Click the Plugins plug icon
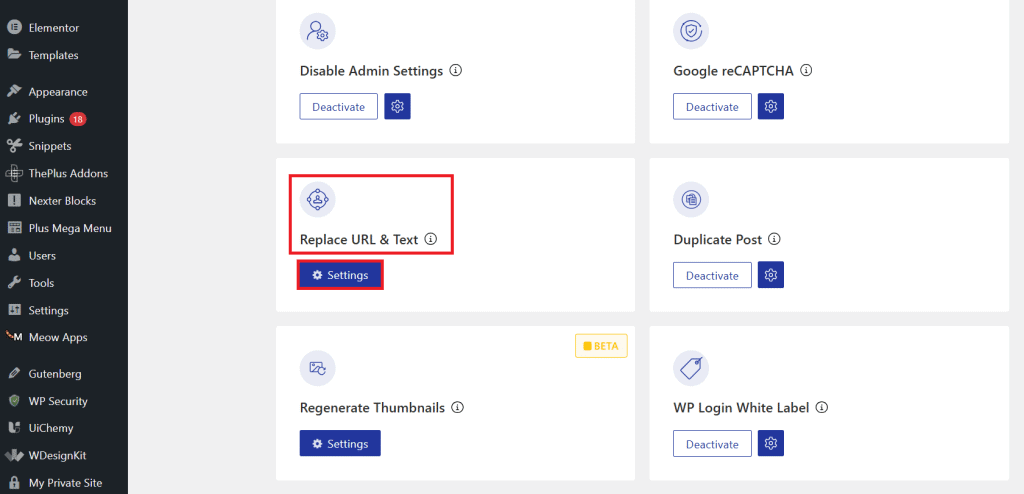Image resolution: width=1024 pixels, height=494 pixels. 14,119
